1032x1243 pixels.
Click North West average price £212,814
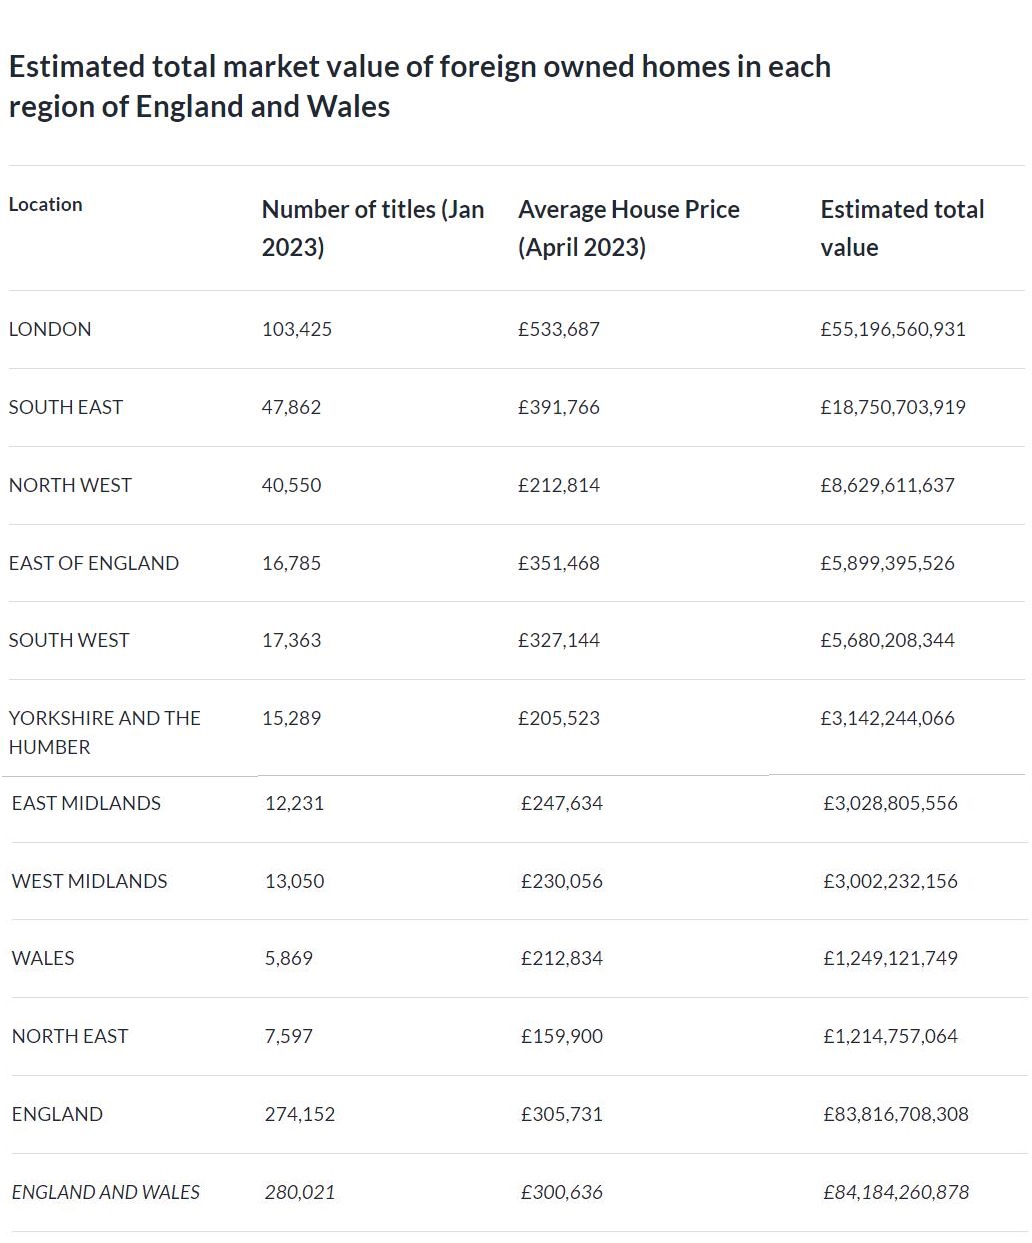(x=559, y=485)
